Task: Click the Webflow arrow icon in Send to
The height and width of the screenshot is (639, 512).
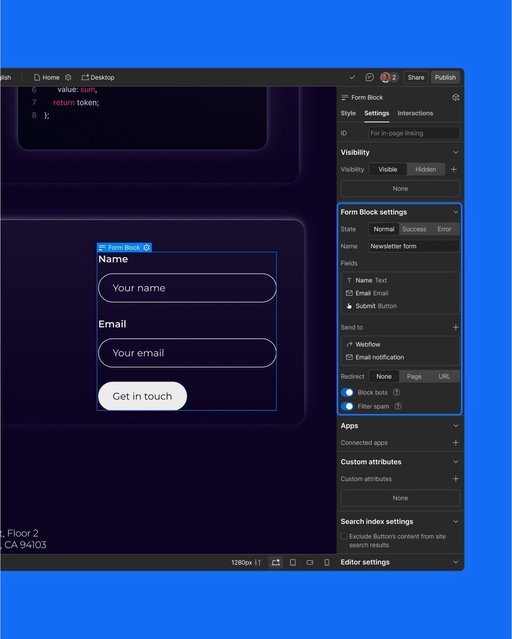Action: click(x=349, y=344)
